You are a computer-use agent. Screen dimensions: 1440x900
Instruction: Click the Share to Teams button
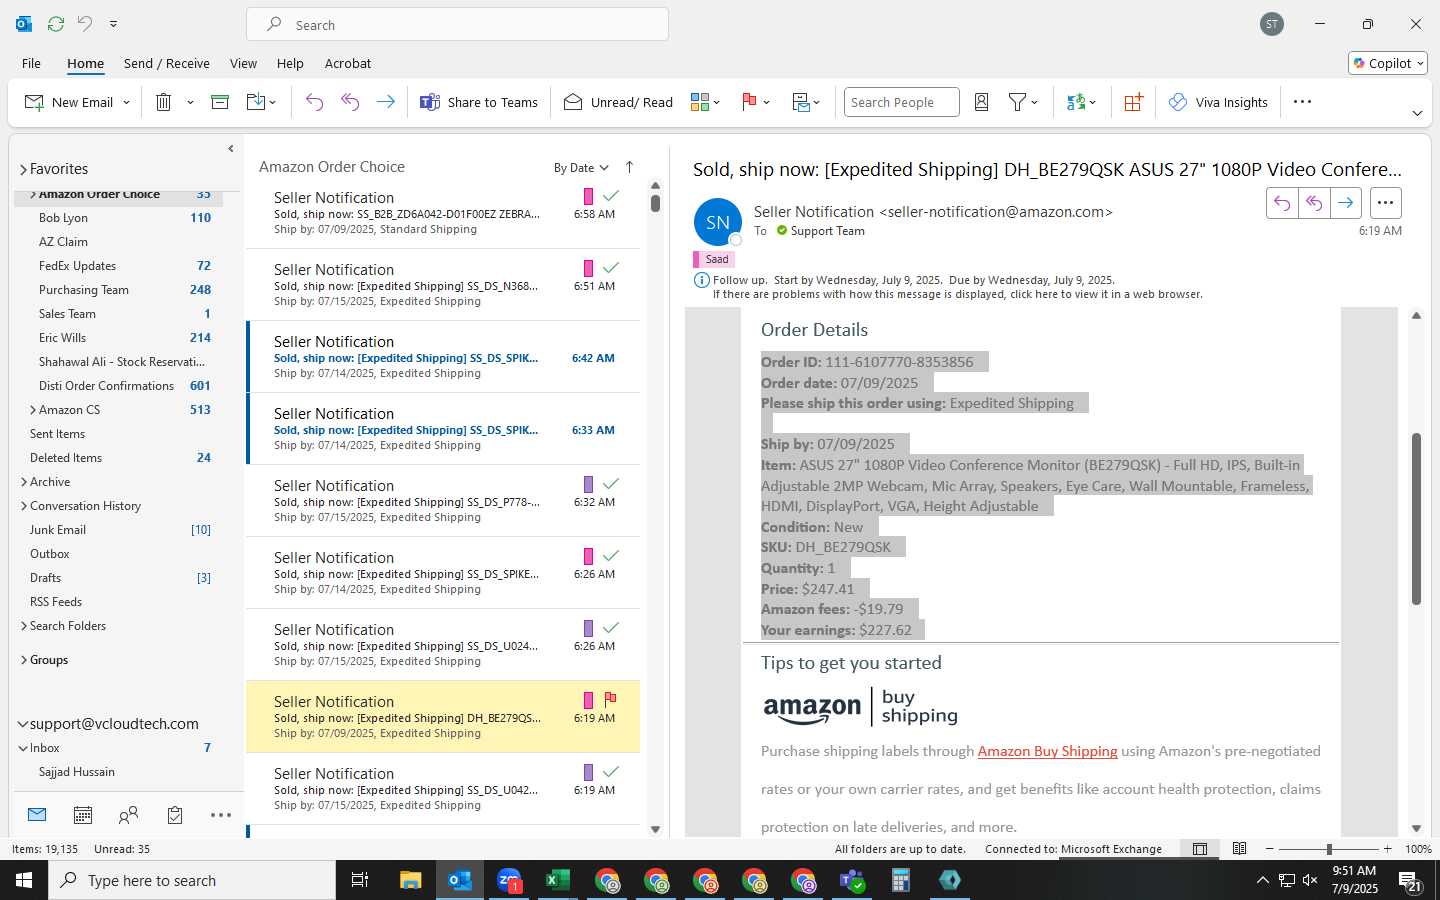tap(479, 102)
